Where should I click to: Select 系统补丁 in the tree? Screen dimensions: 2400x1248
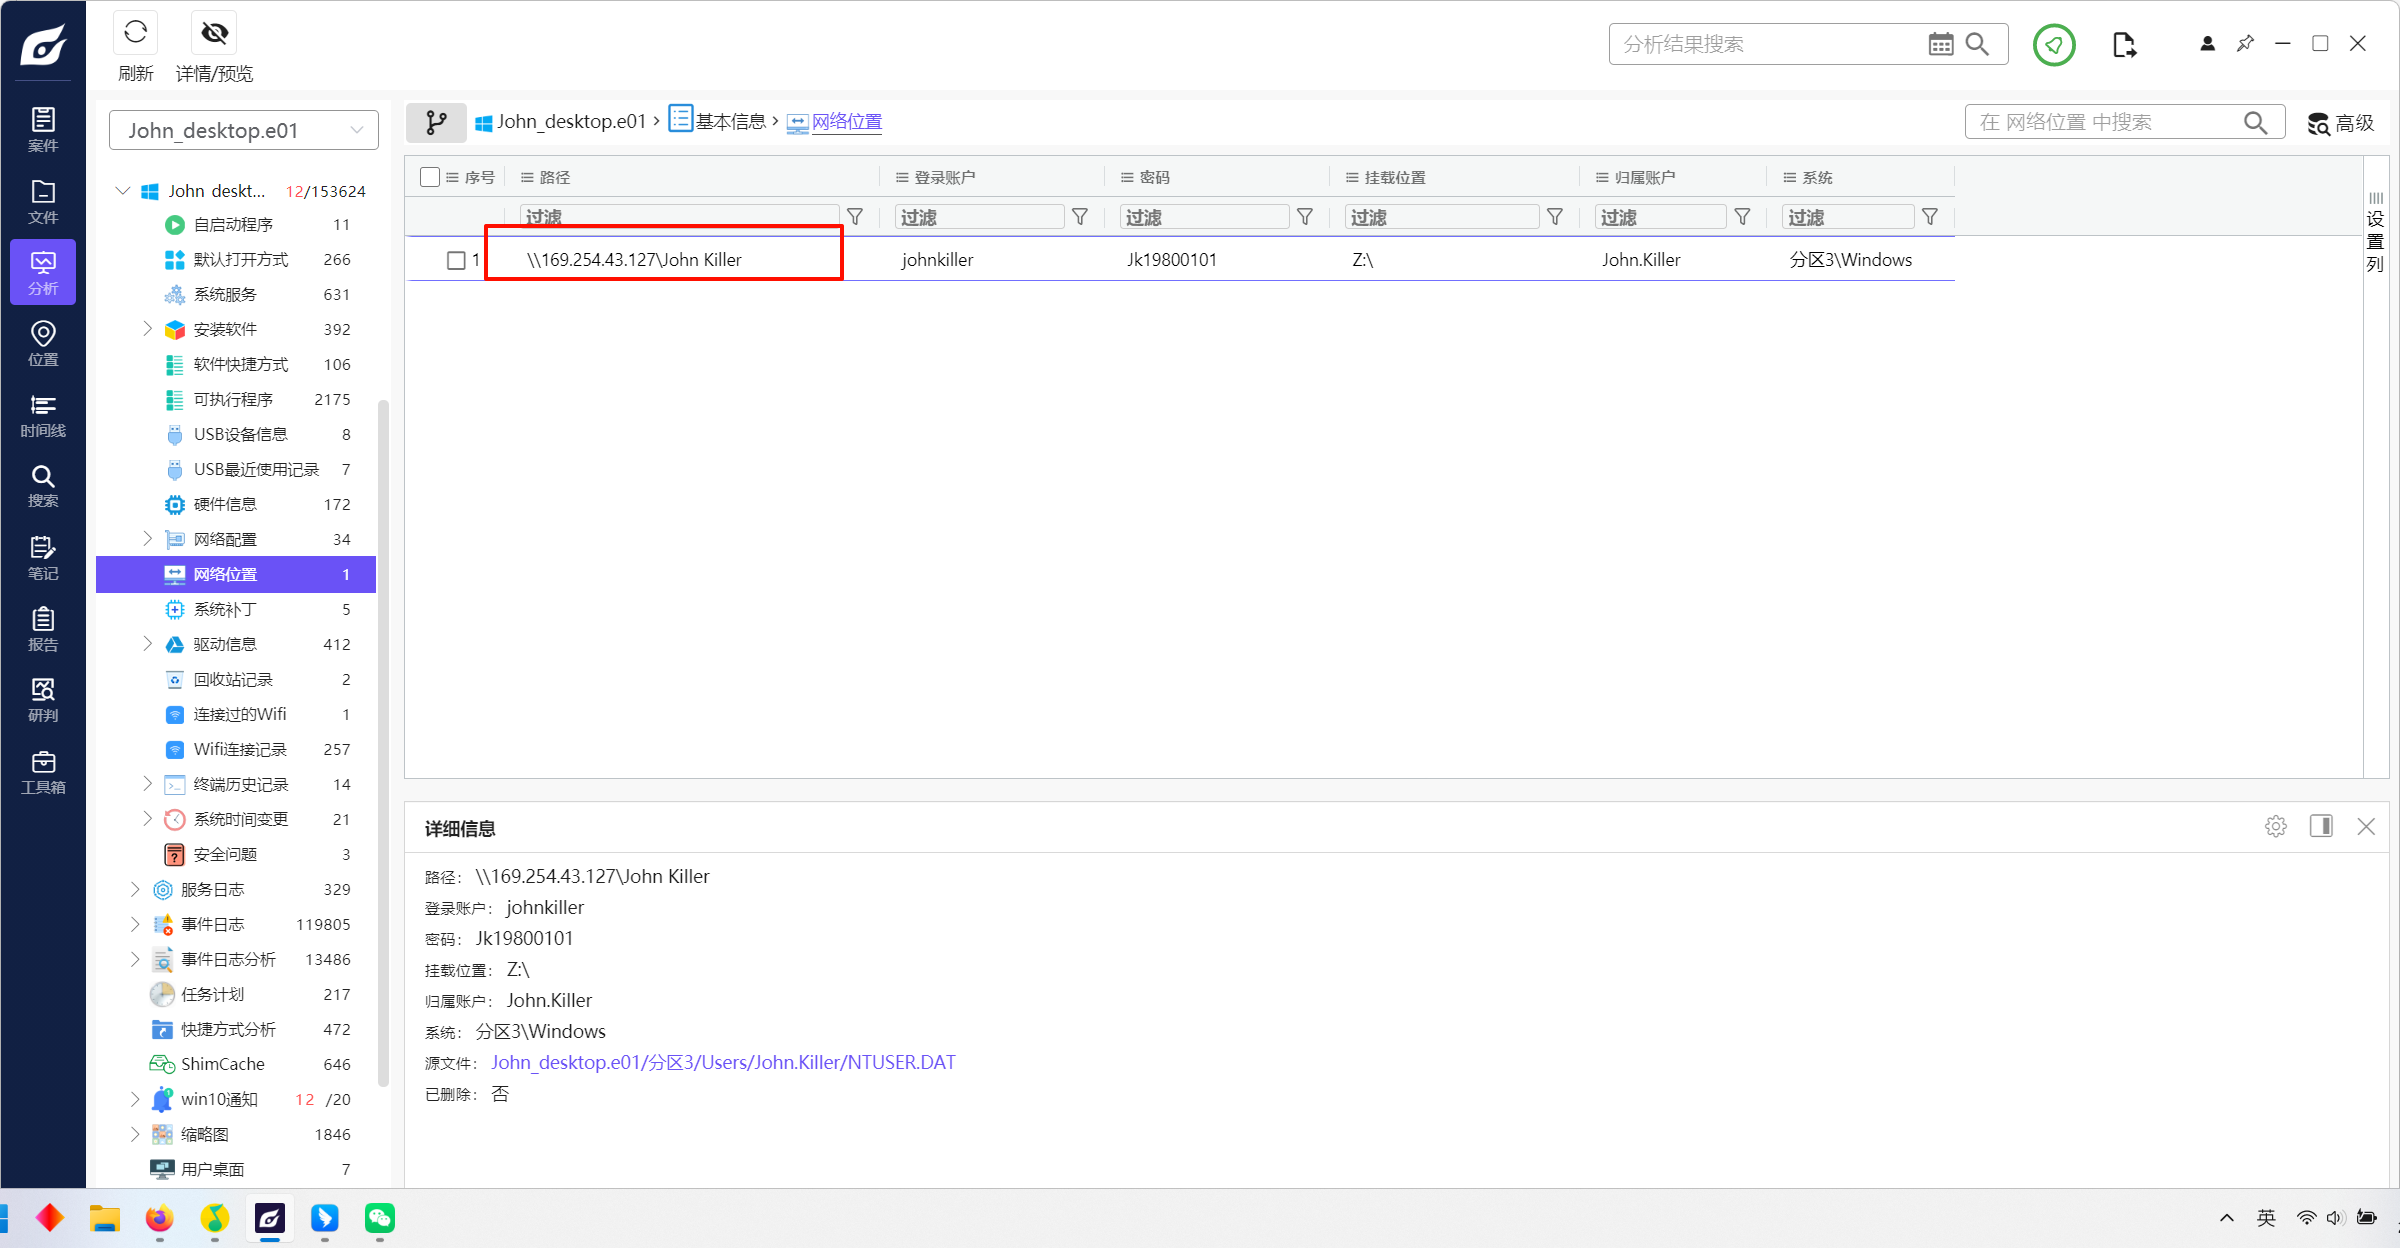tap(225, 609)
